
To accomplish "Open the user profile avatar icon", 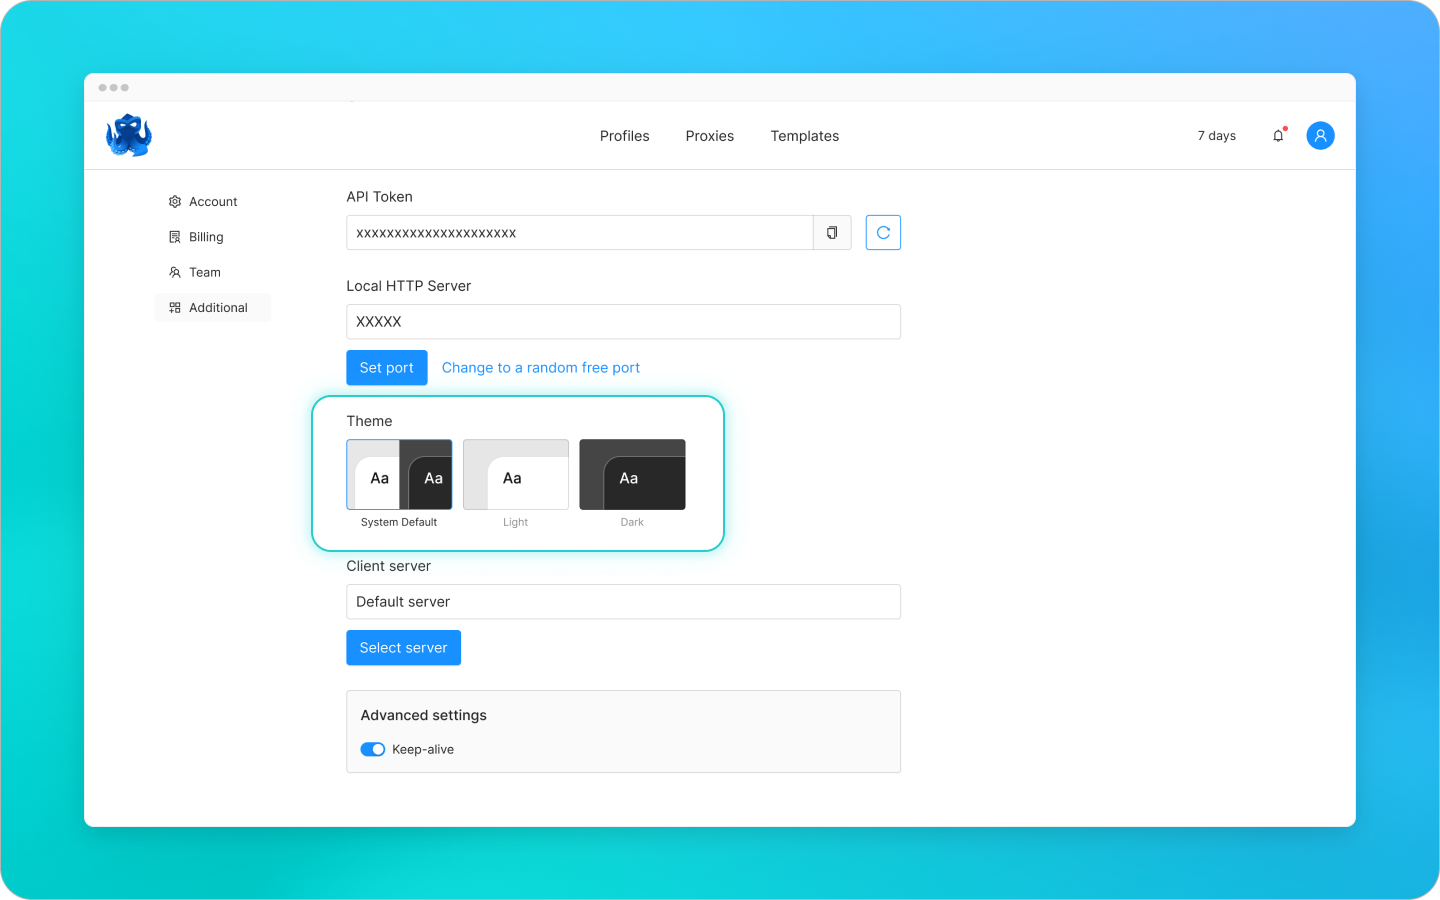I will click(x=1320, y=135).
